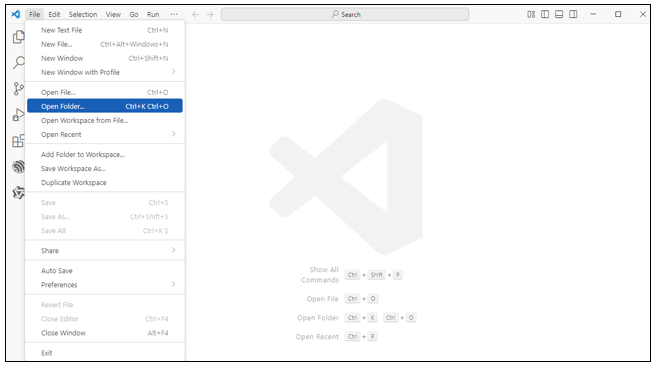Open the Extensions view icon

click(18, 141)
